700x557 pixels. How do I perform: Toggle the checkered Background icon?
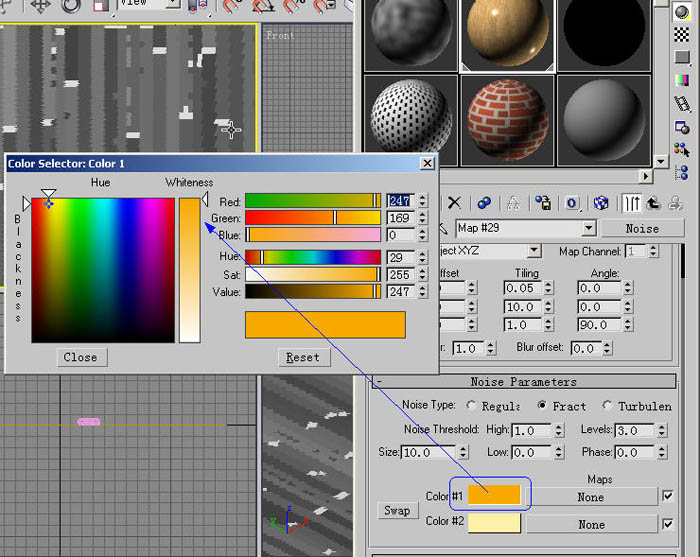[682, 34]
